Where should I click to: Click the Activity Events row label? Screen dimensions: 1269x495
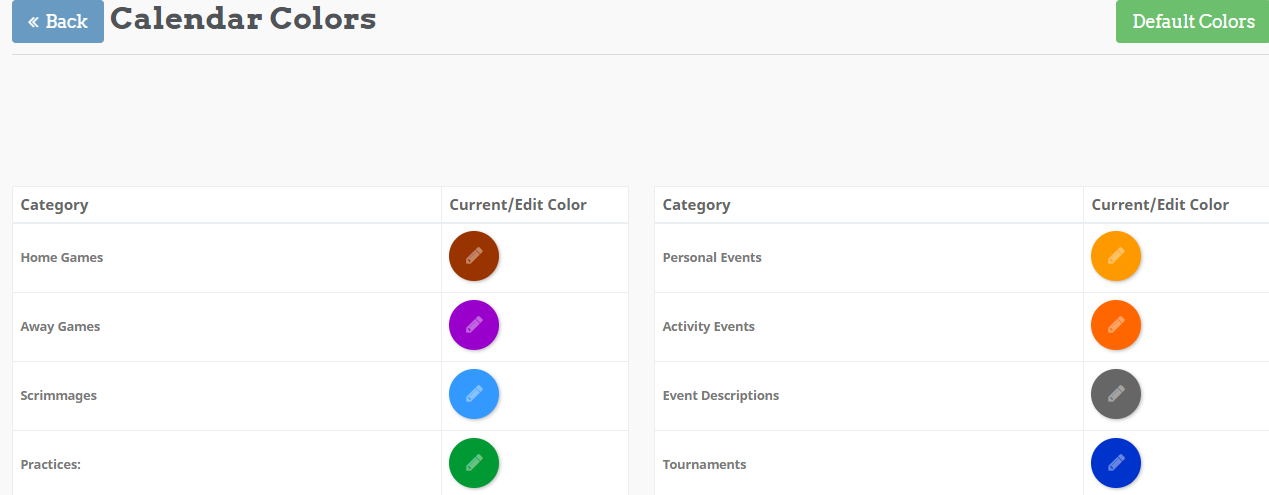pyautogui.click(x=708, y=326)
